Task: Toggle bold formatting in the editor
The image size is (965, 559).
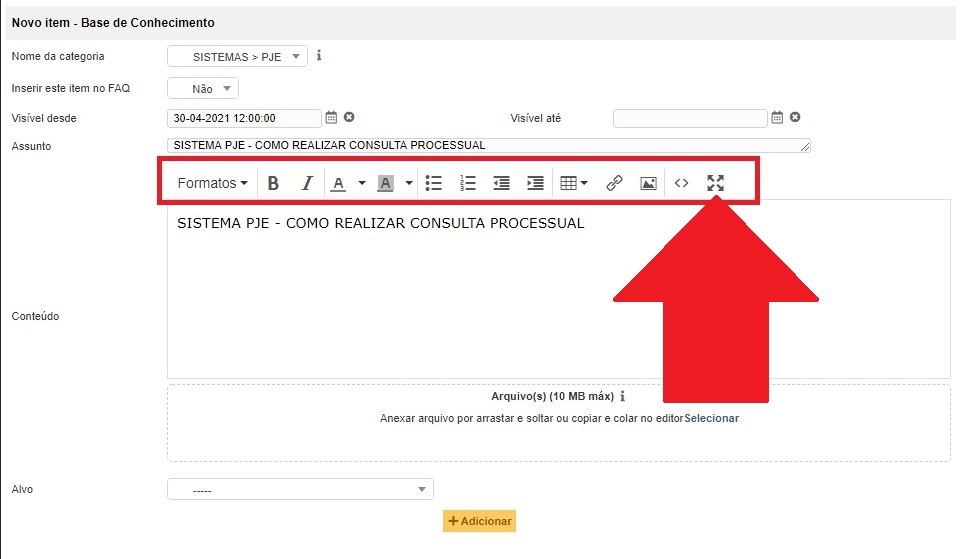Action: click(273, 183)
